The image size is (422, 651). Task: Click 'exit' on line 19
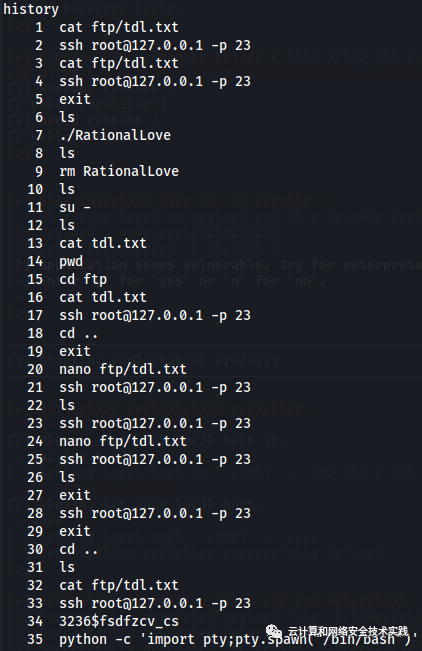[x=75, y=351]
